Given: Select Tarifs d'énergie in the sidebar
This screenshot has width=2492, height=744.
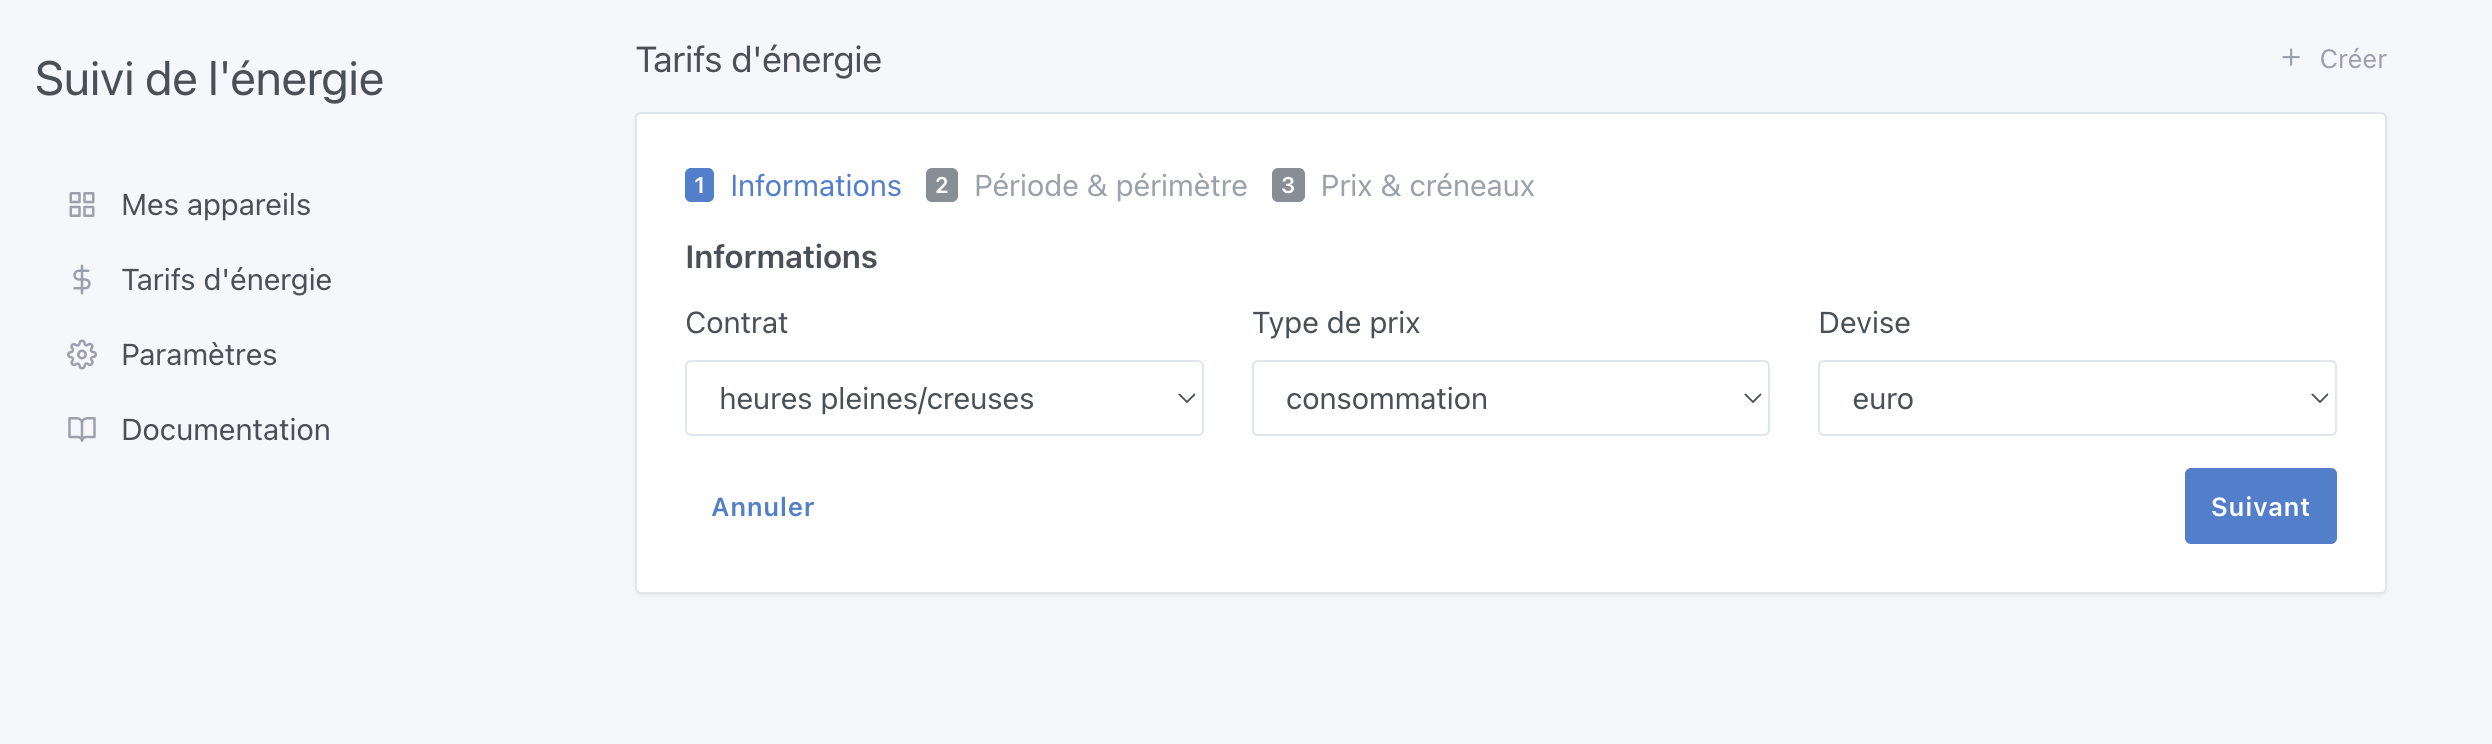Looking at the screenshot, I should (x=226, y=279).
